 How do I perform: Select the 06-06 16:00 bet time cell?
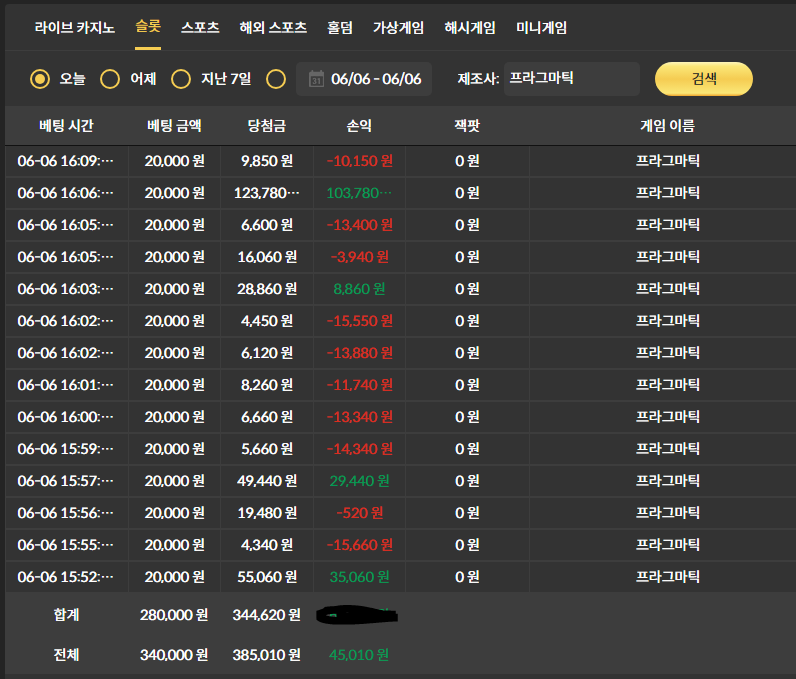(x=66, y=417)
